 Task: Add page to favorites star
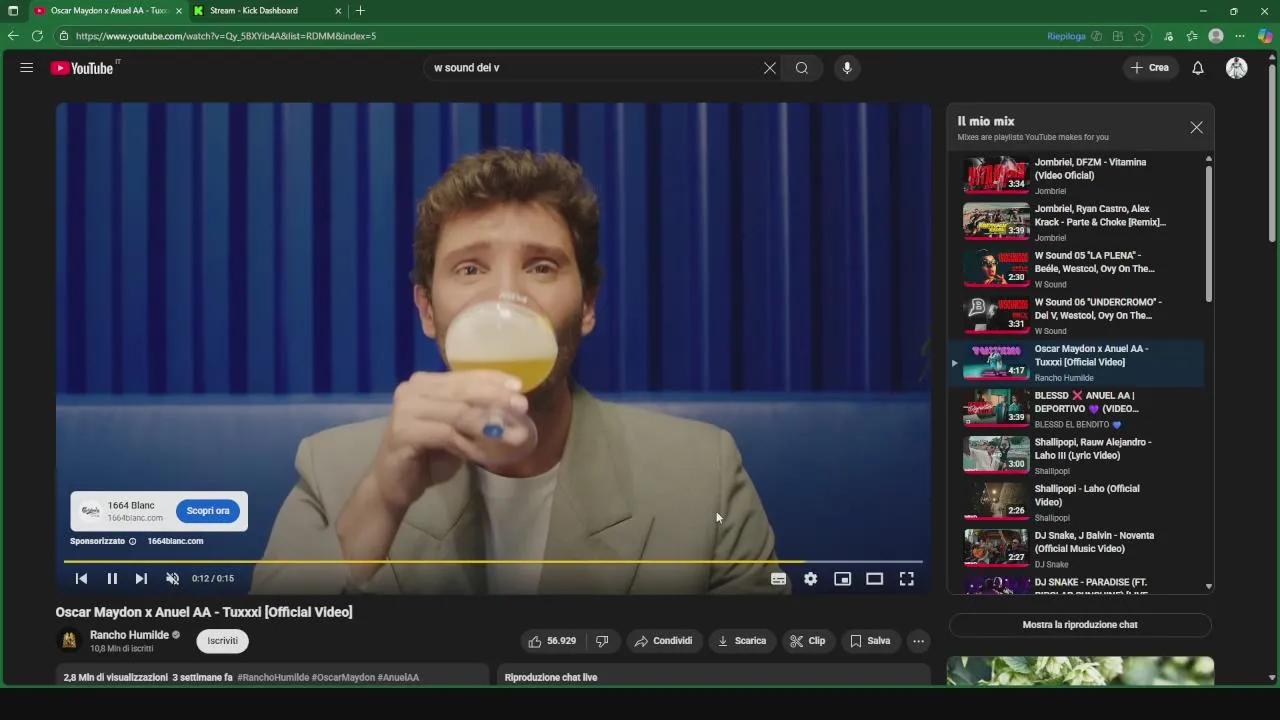coord(1139,36)
